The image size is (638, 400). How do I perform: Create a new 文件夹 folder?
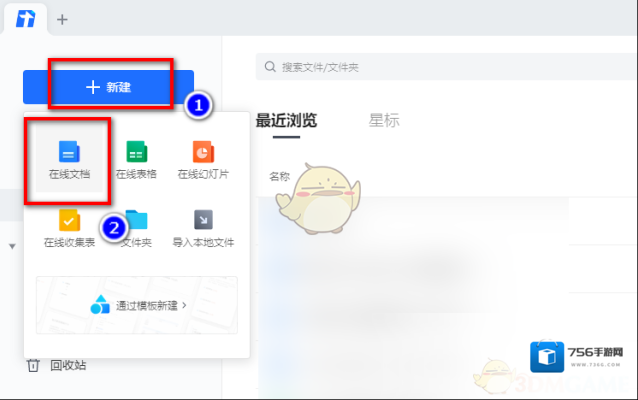[x=136, y=228]
